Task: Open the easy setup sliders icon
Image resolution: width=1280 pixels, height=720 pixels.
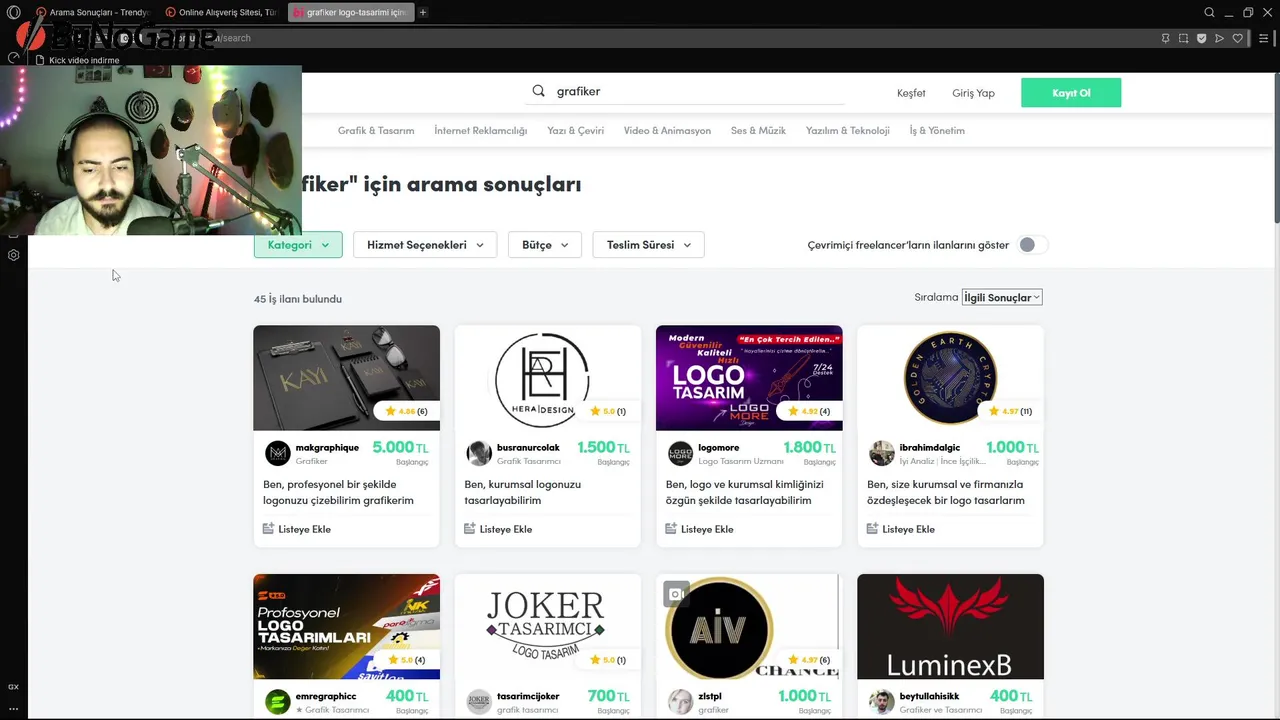Action: (1265, 38)
